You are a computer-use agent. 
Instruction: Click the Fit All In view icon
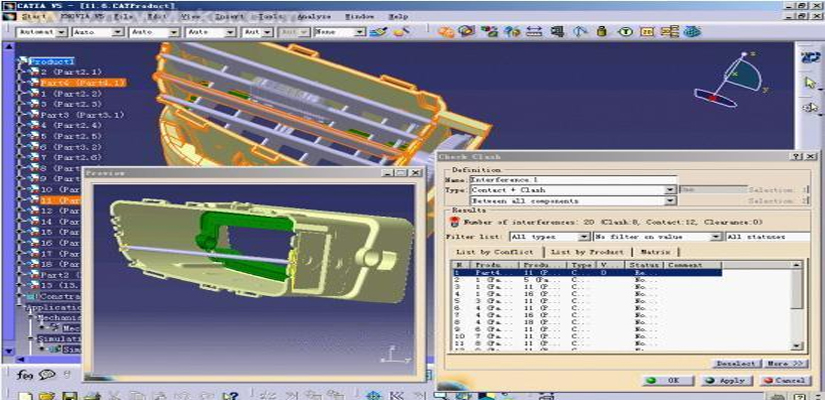[x=373, y=395]
